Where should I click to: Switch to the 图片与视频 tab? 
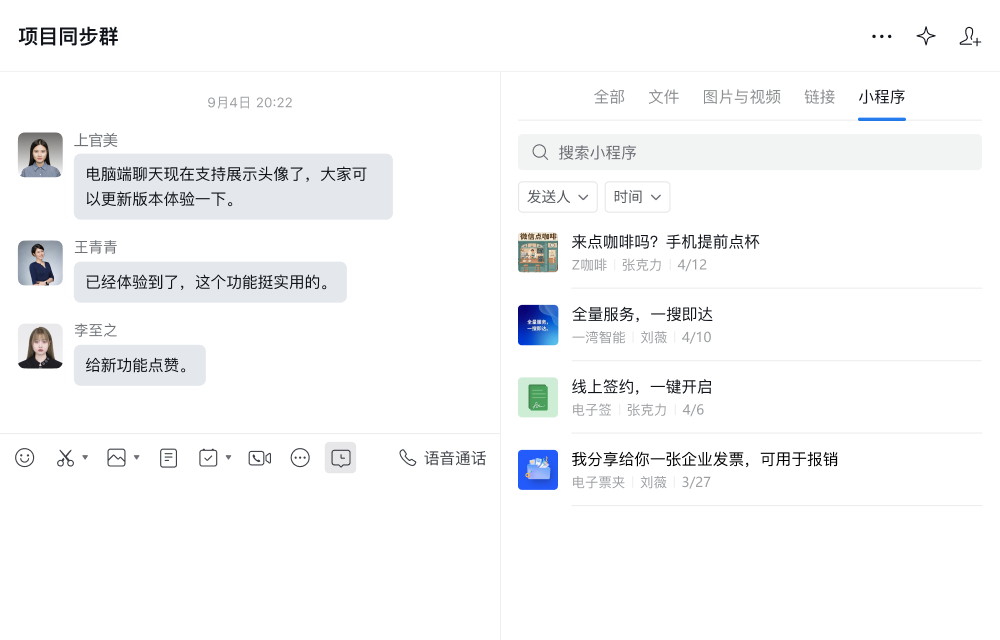pyautogui.click(x=742, y=97)
